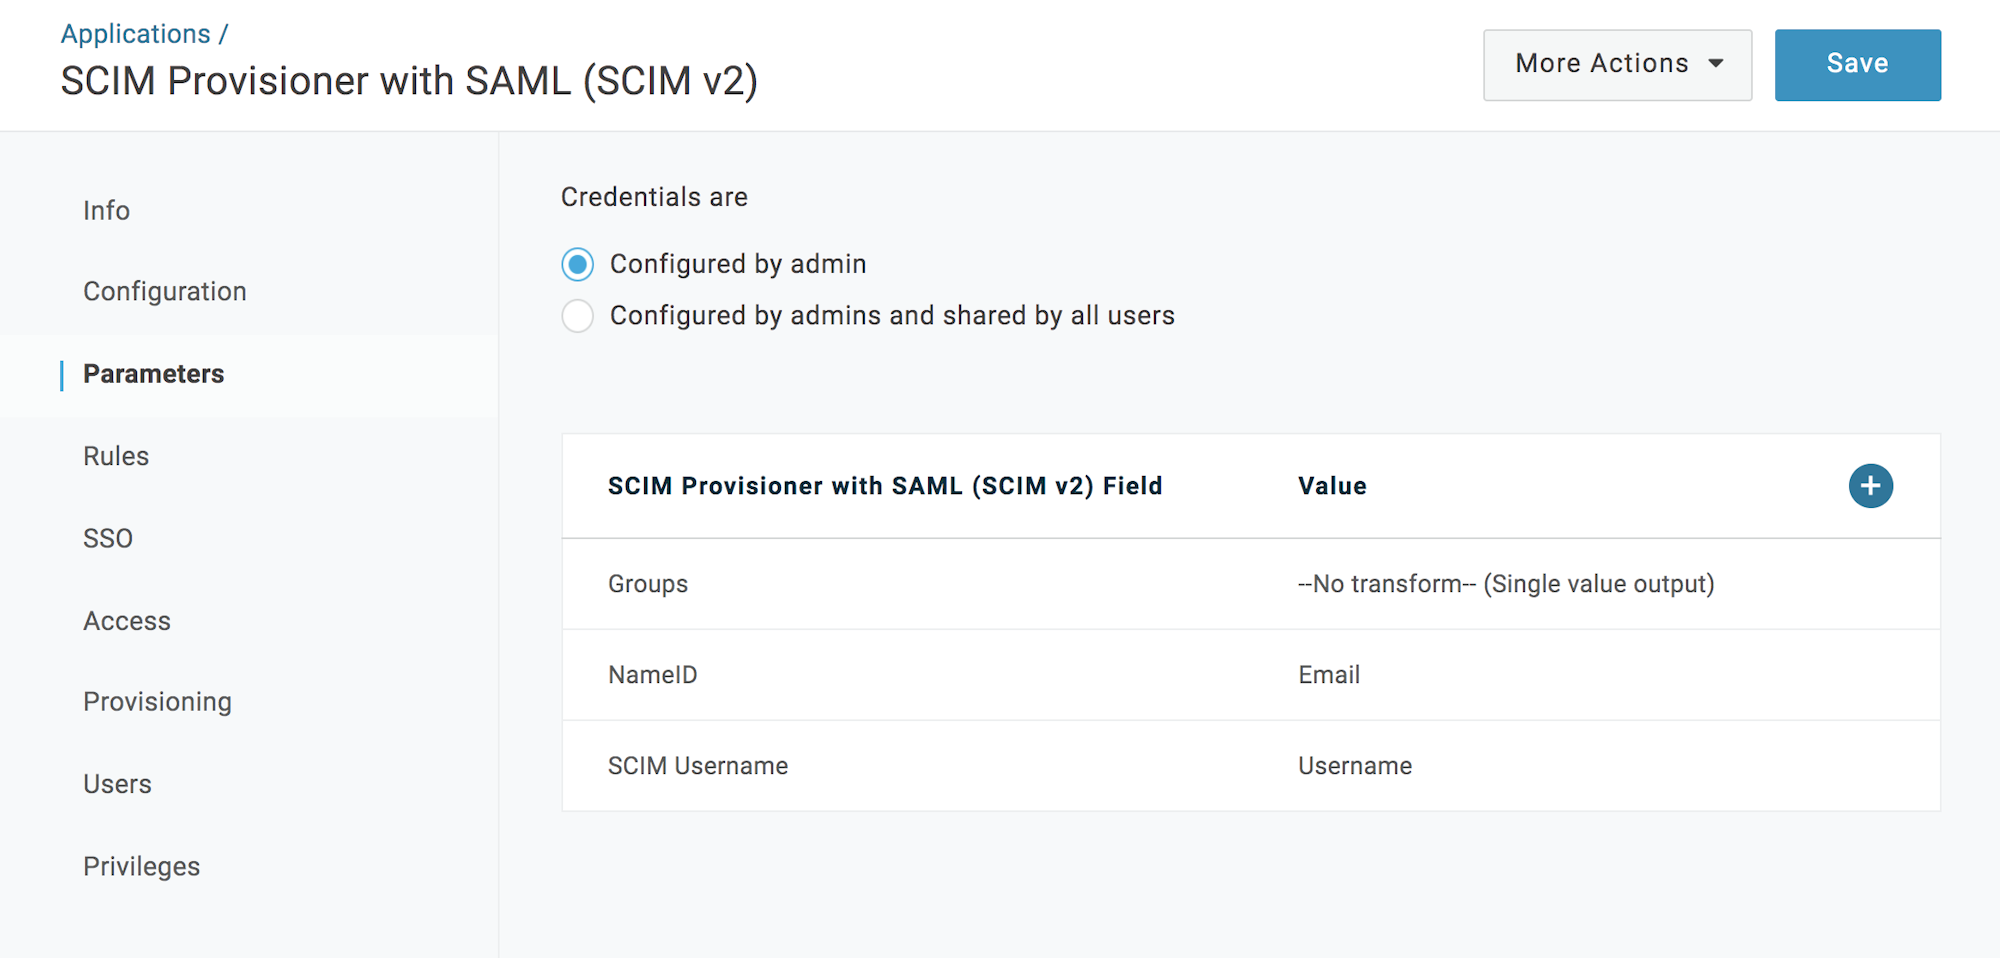The width and height of the screenshot is (2000, 958).
Task: Open the Privileges tab
Action: 141,866
